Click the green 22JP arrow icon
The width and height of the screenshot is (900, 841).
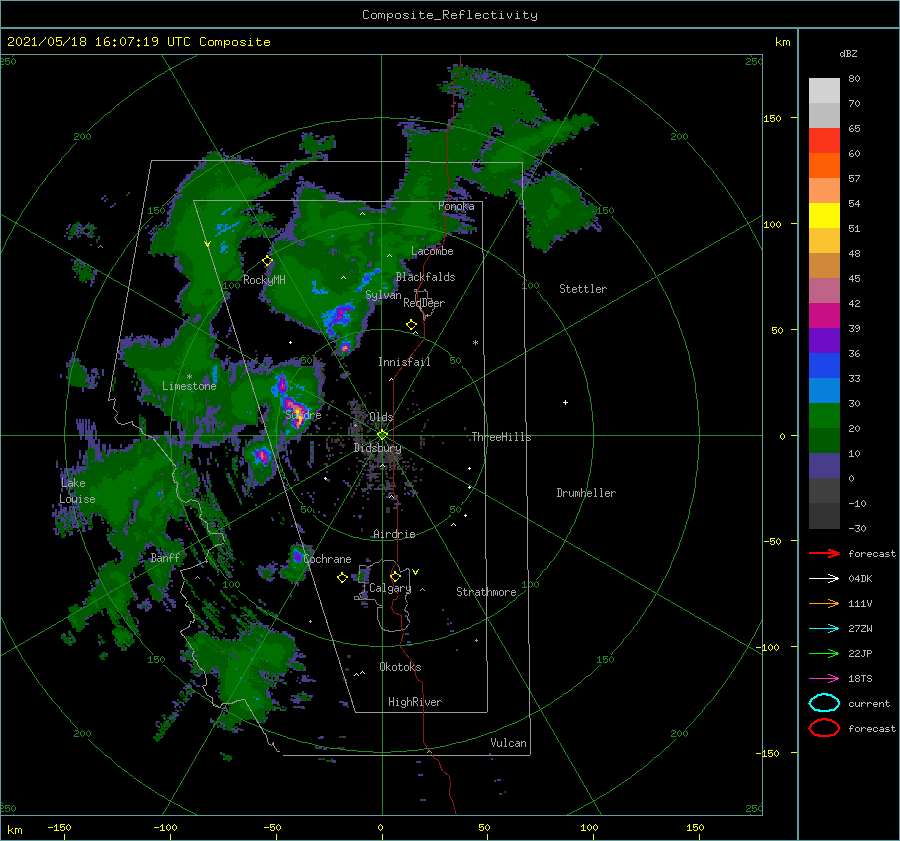click(824, 653)
